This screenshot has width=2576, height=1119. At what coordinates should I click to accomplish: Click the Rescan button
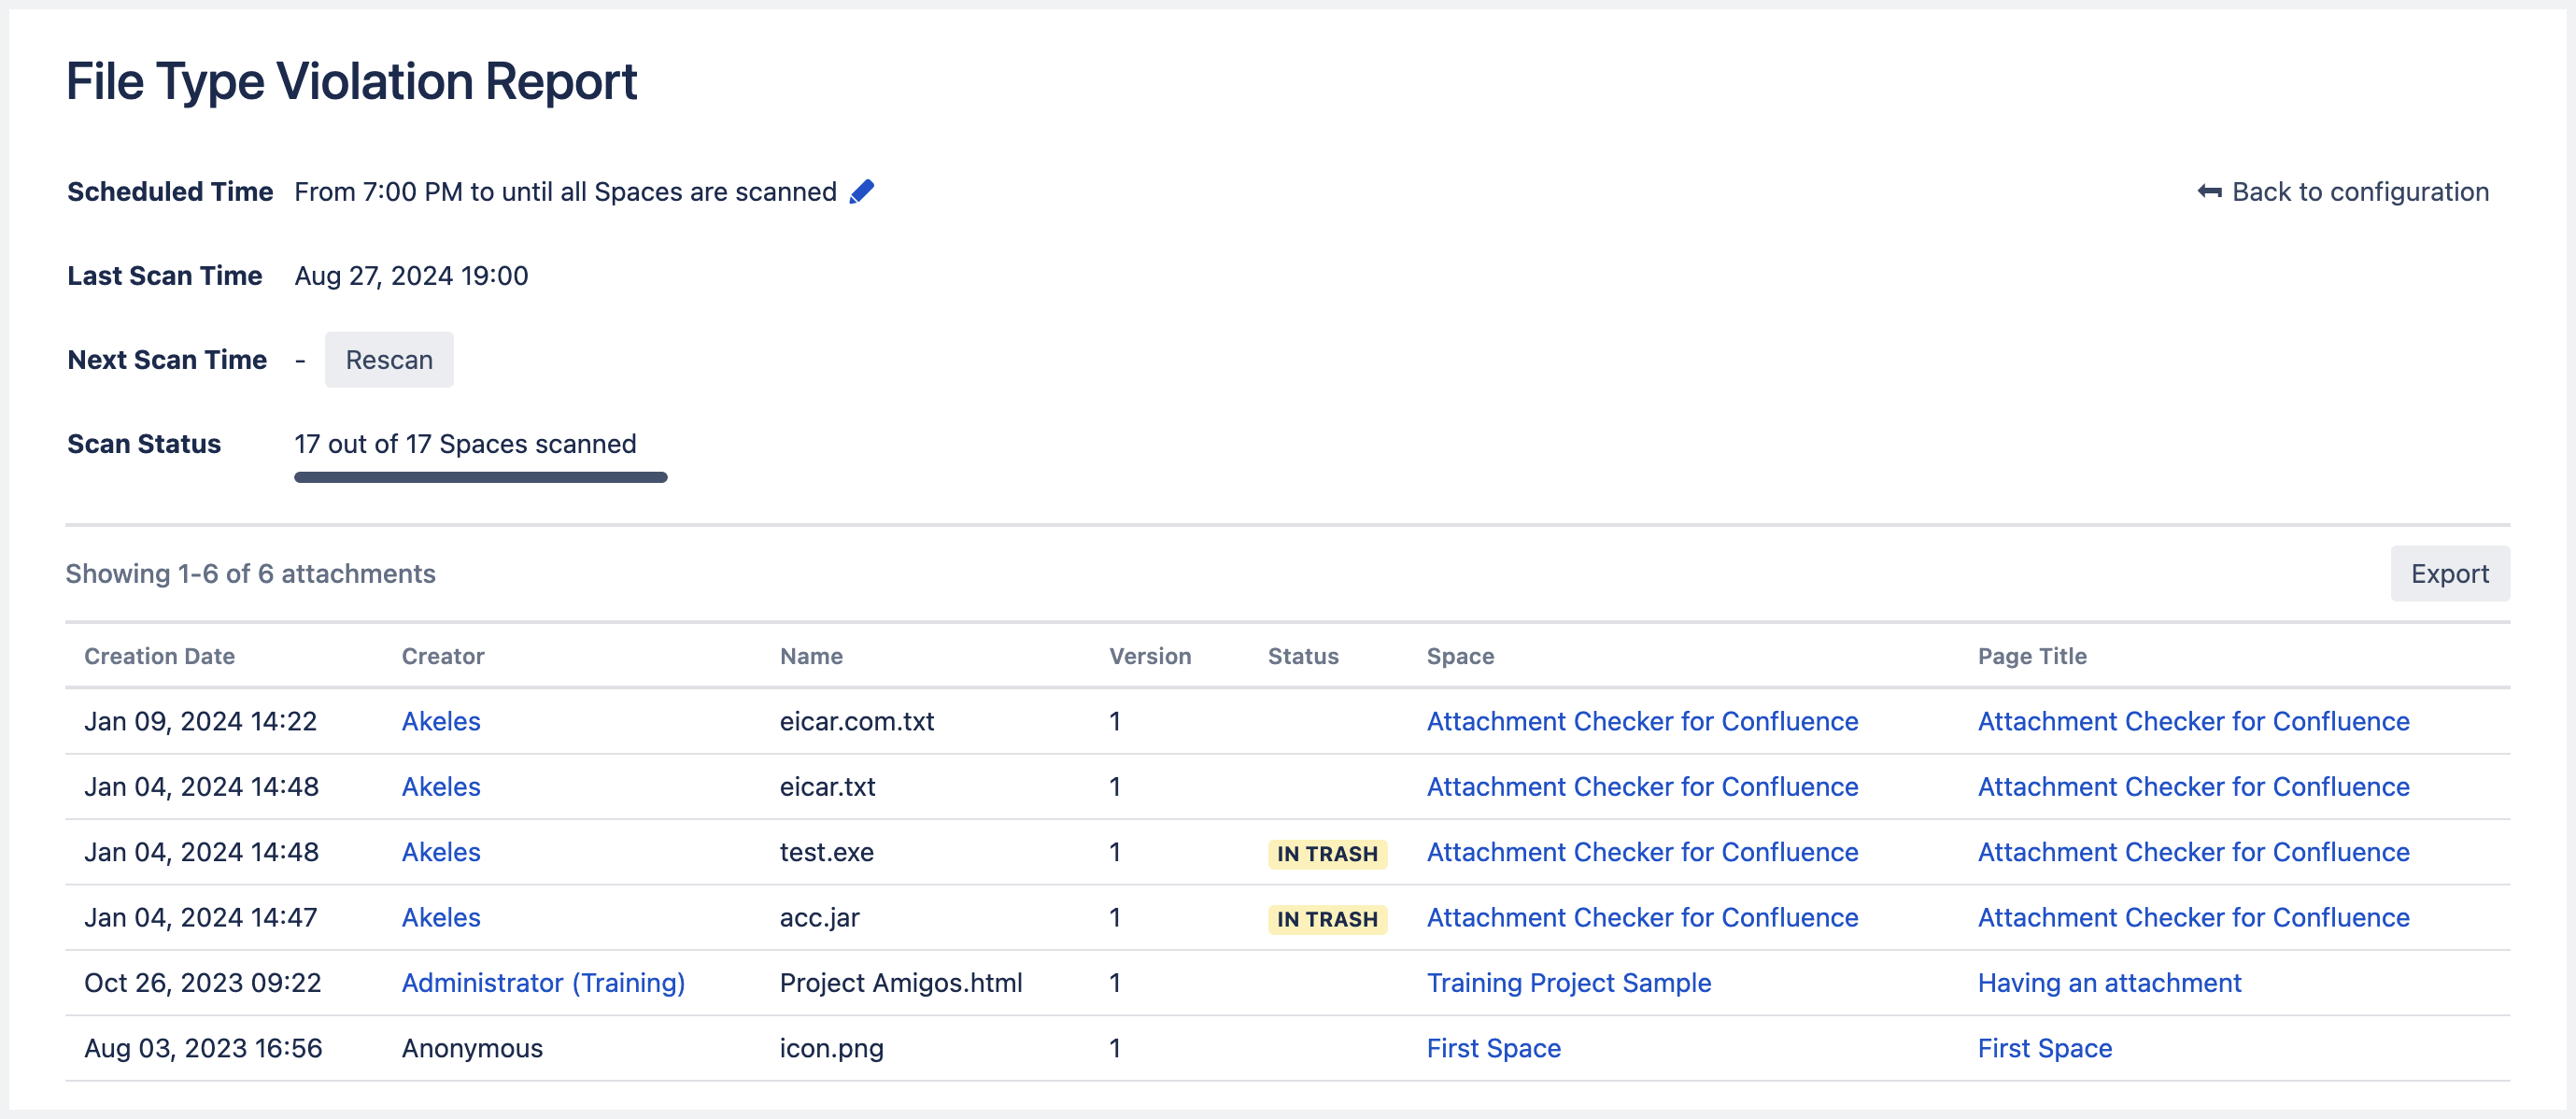tap(389, 359)
